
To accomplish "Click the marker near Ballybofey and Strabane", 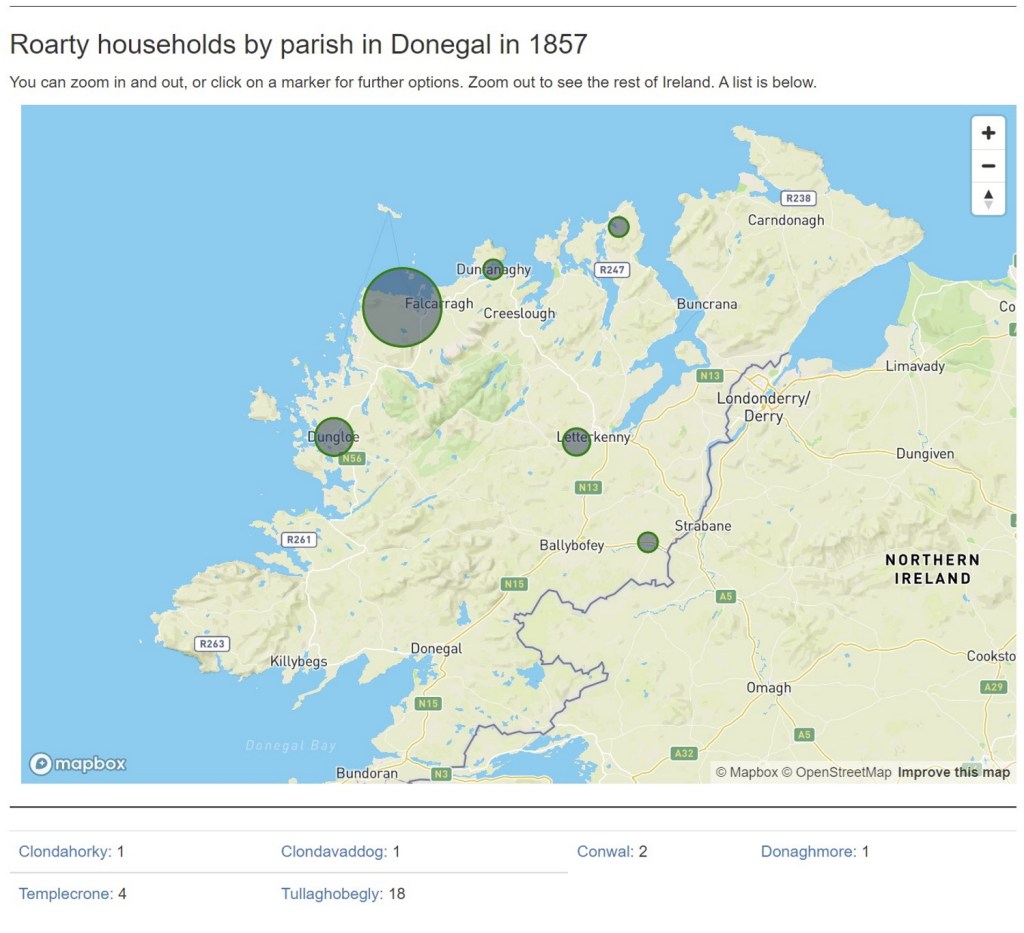I will pyautogui.click(x=648, y=542).
